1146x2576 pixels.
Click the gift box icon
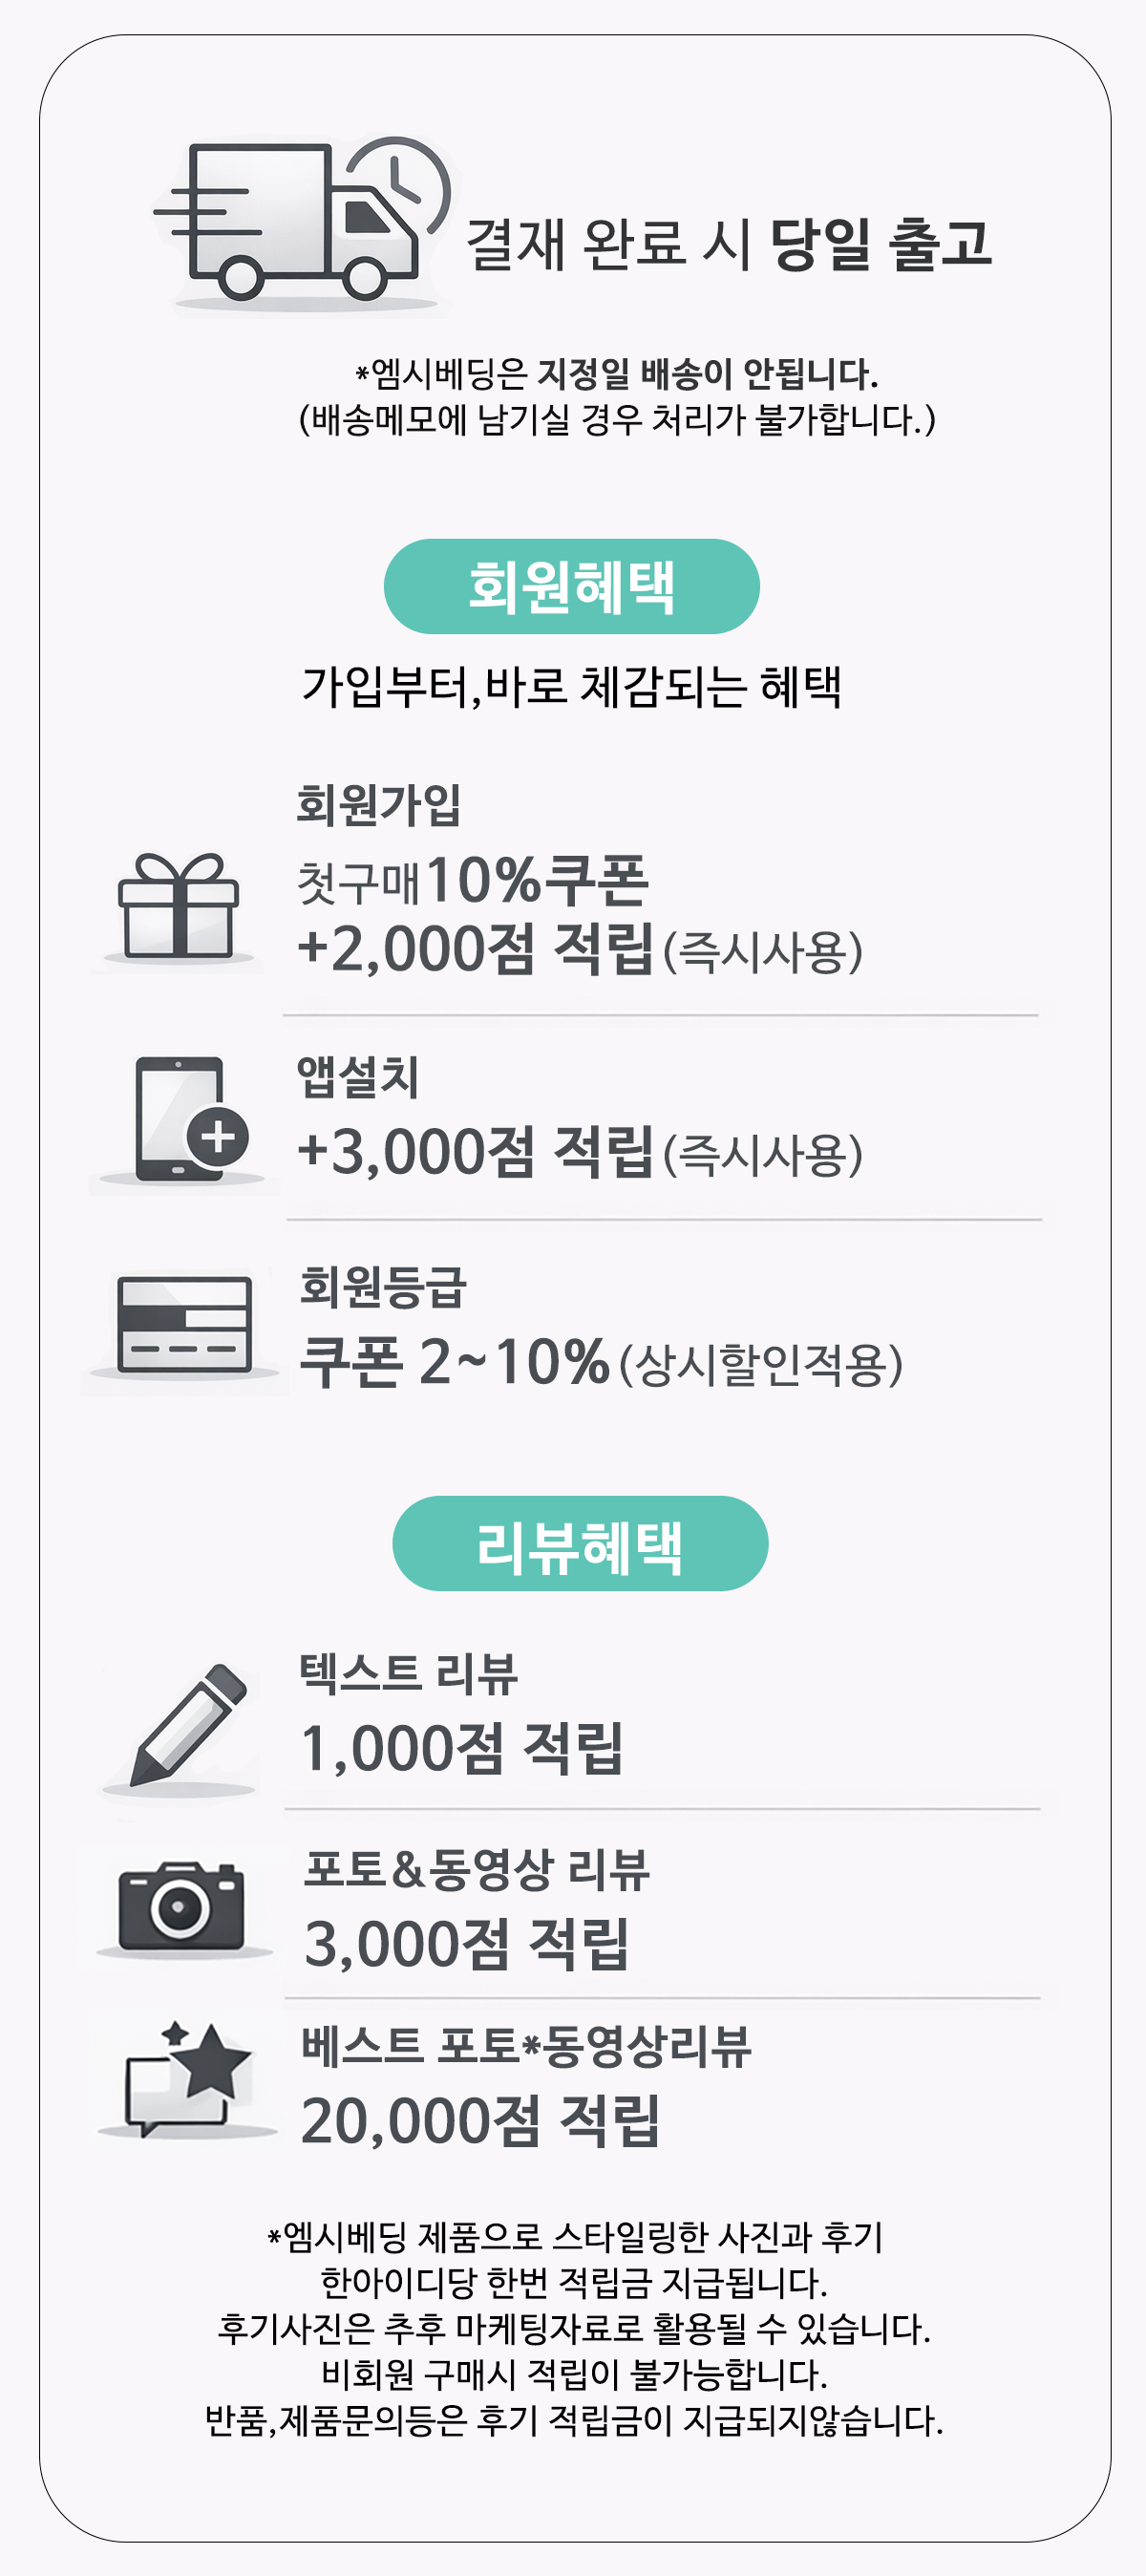(x=179, y=907)
